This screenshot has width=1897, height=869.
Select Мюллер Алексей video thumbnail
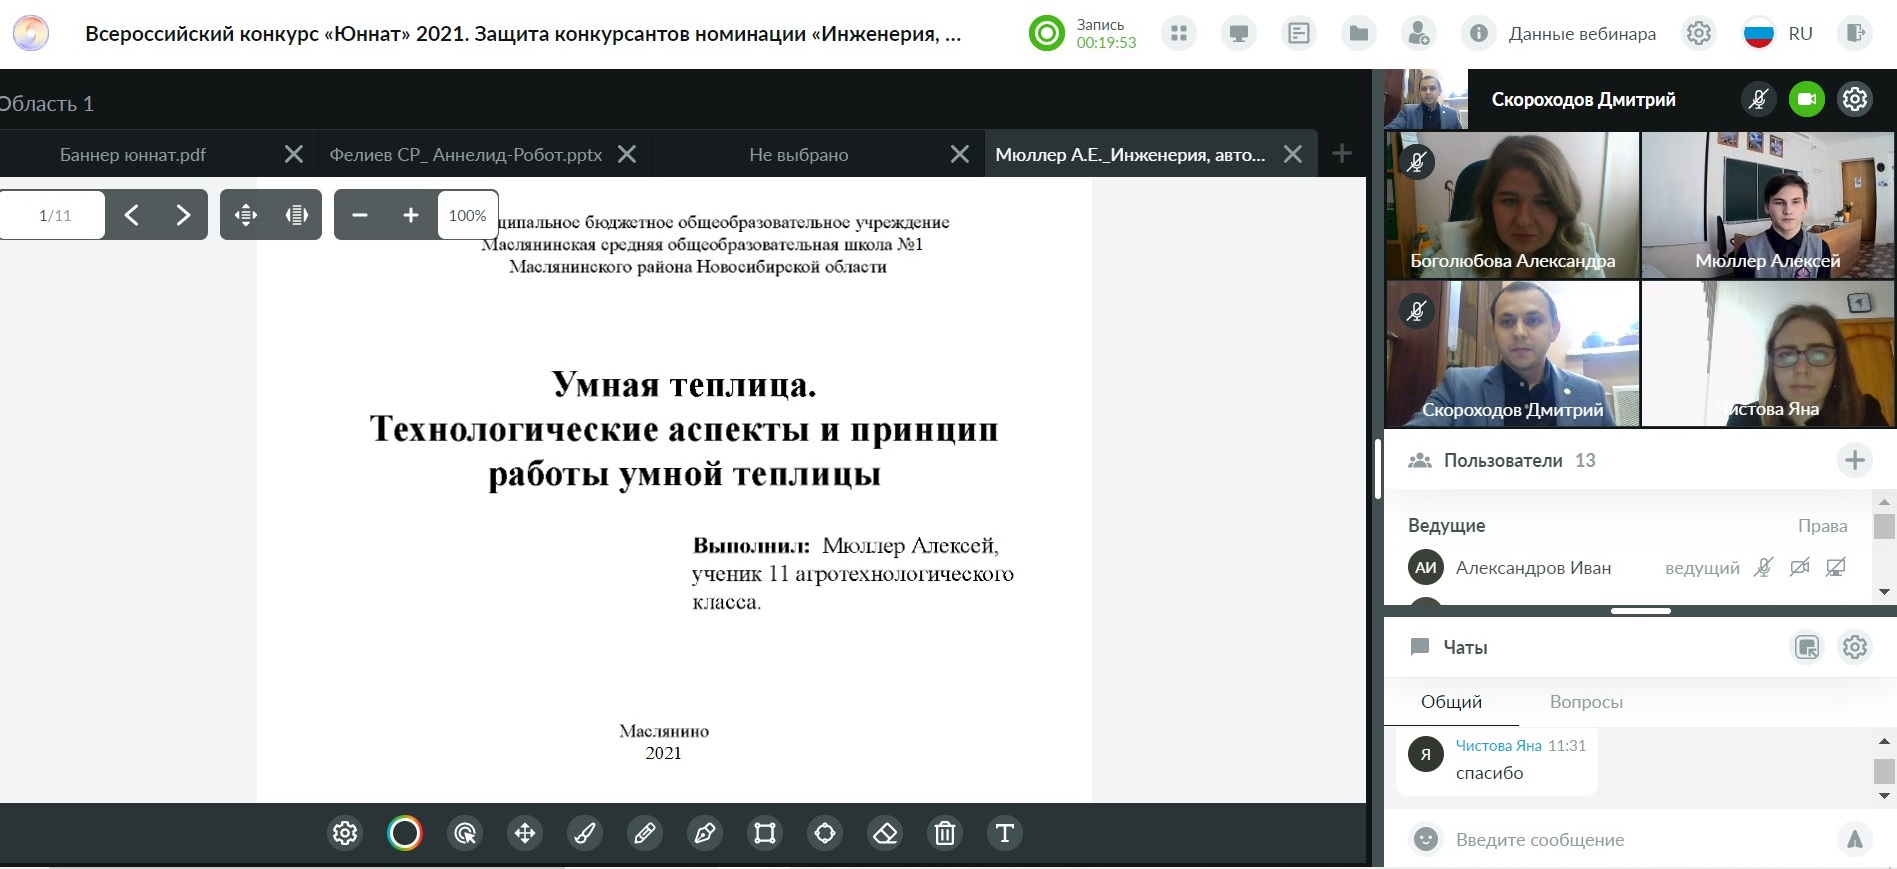(x=1768, y=205)
